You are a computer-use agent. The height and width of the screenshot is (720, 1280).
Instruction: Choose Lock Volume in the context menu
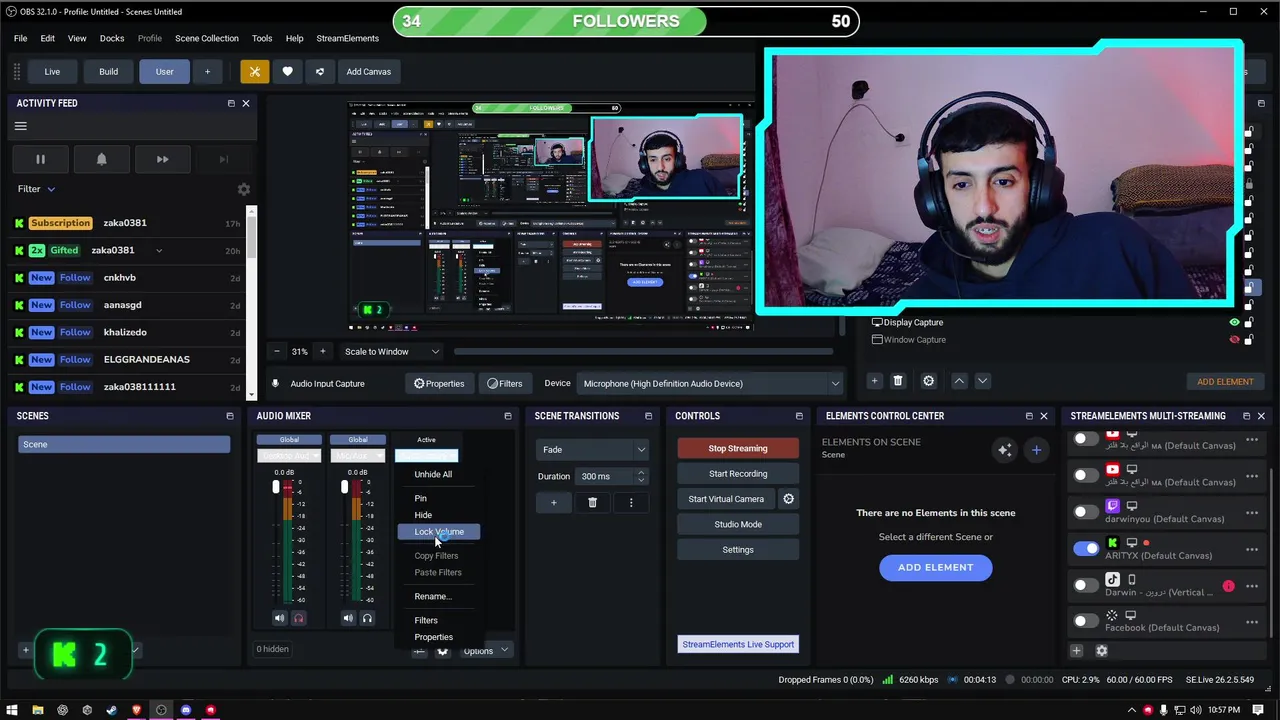tap(439, 532)
